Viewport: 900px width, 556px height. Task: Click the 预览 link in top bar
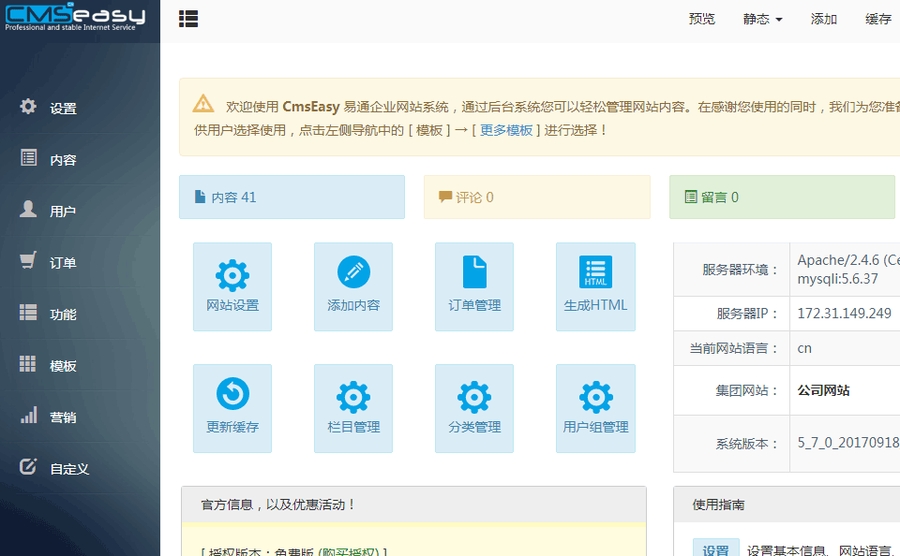[702, 19]
